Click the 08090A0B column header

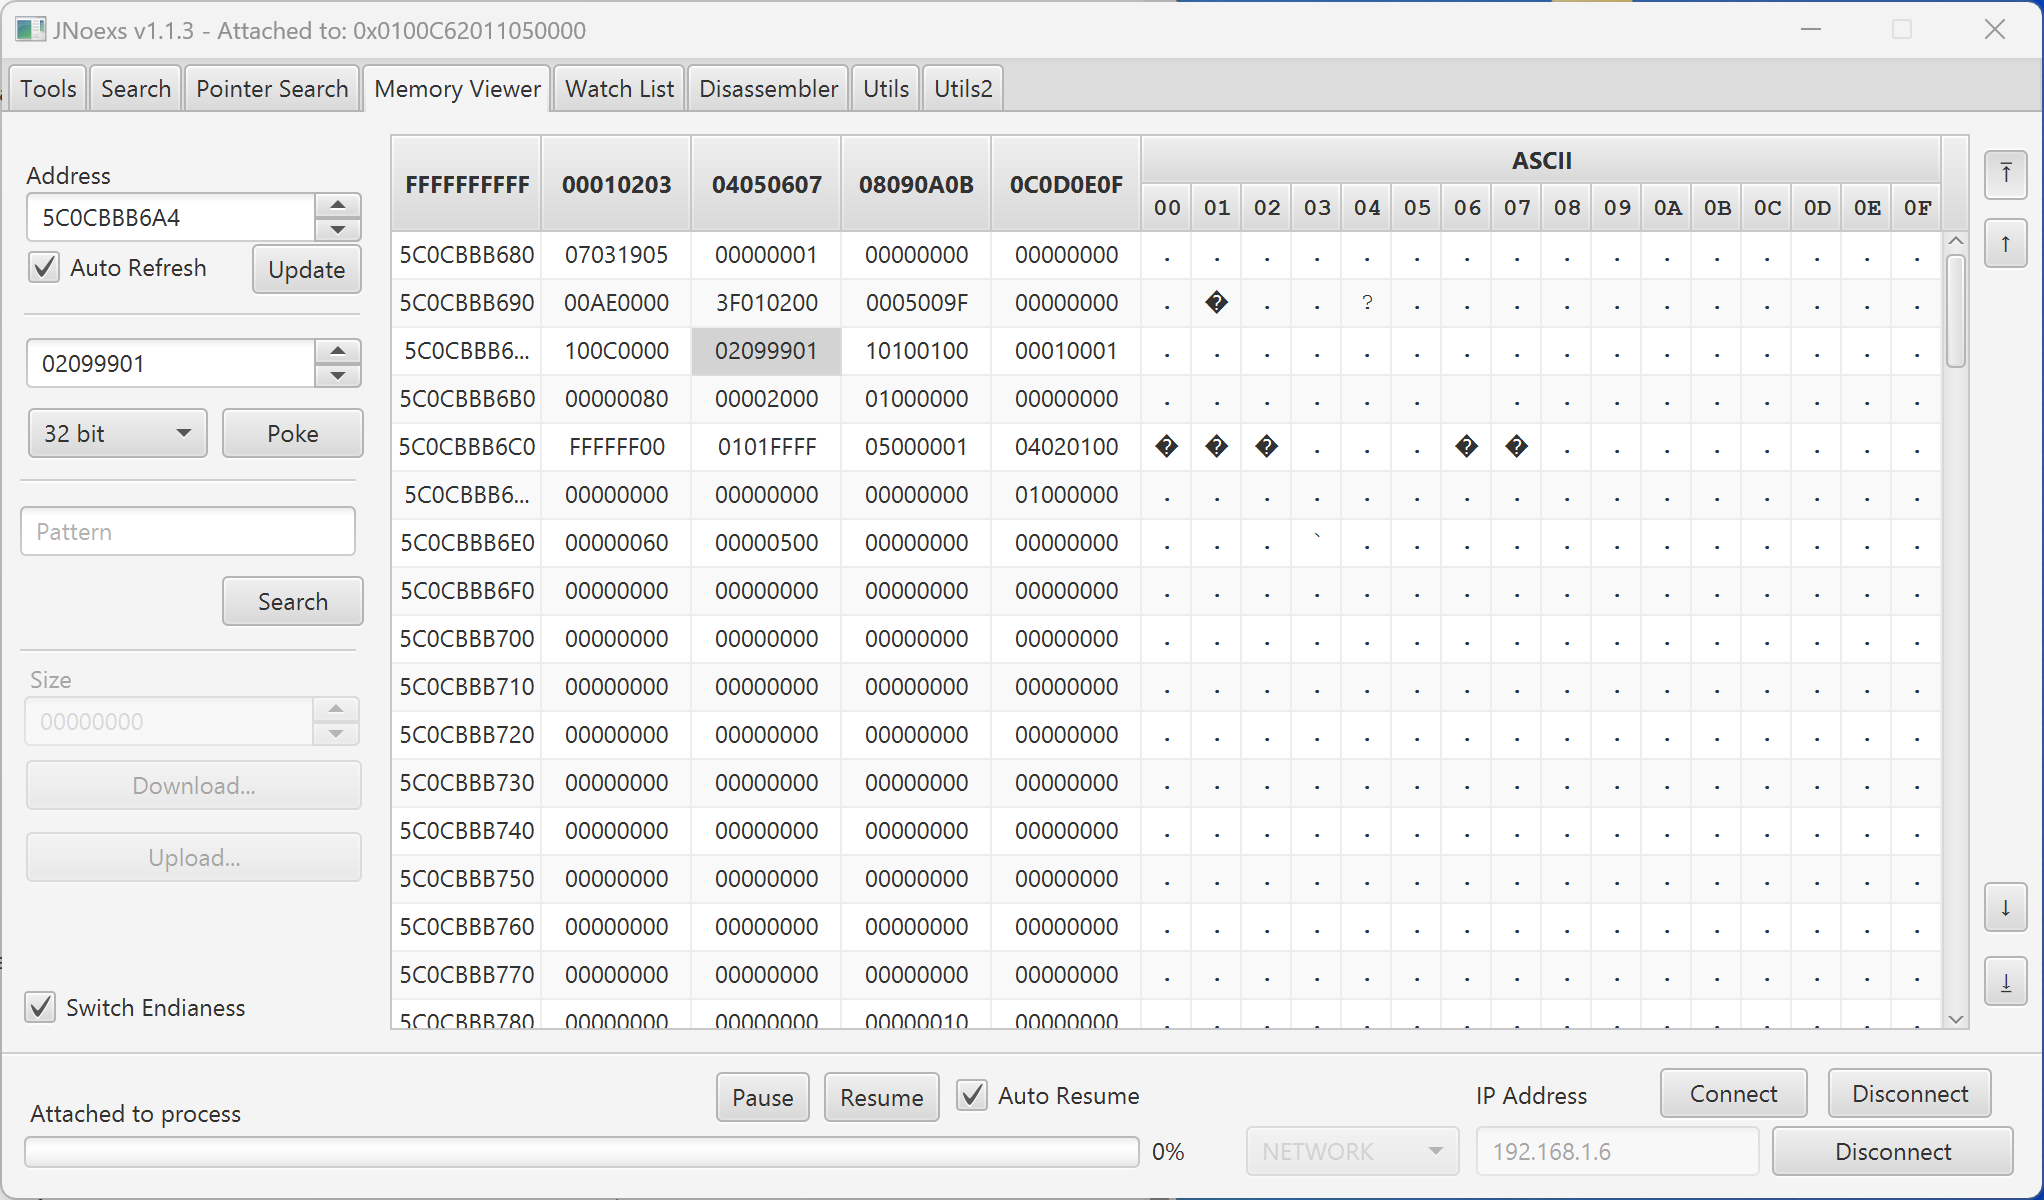[916, 184]
